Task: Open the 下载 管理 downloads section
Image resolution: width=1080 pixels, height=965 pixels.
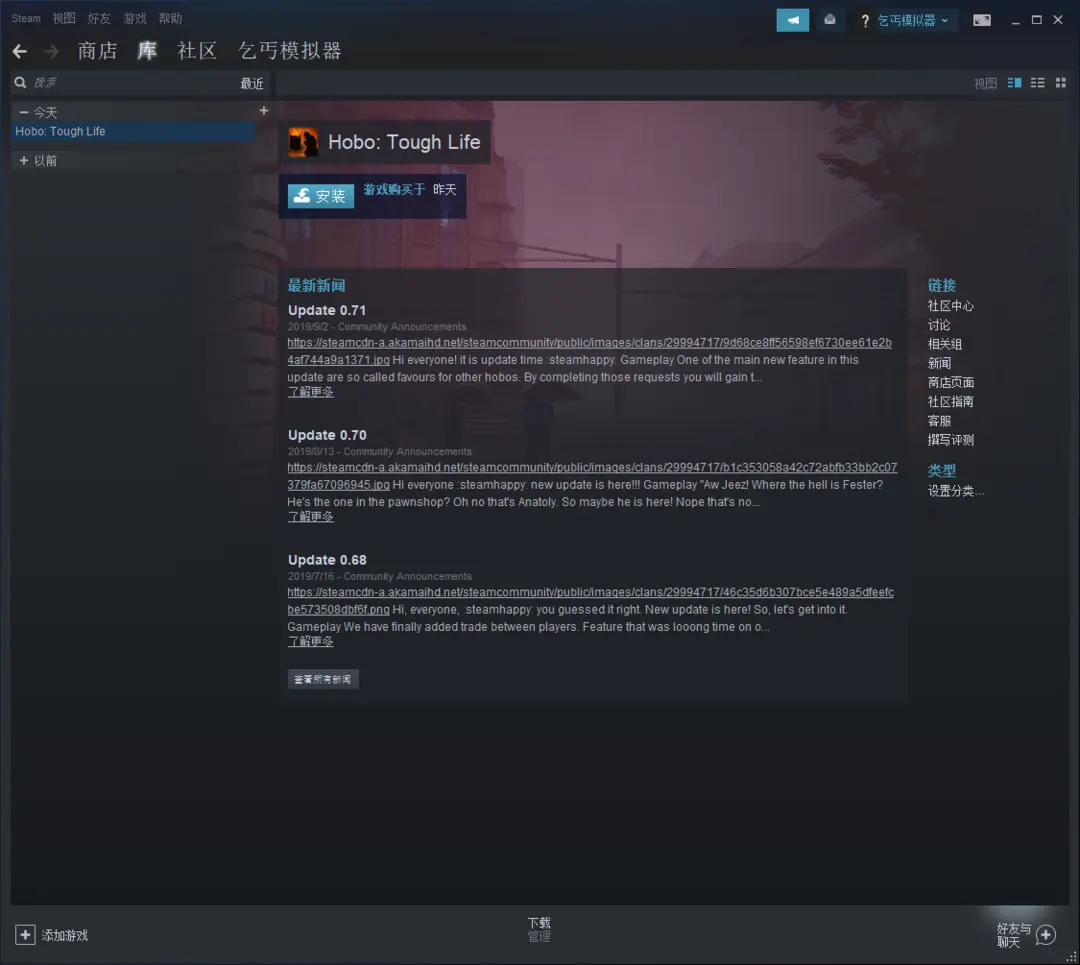Action: point(539,929)
